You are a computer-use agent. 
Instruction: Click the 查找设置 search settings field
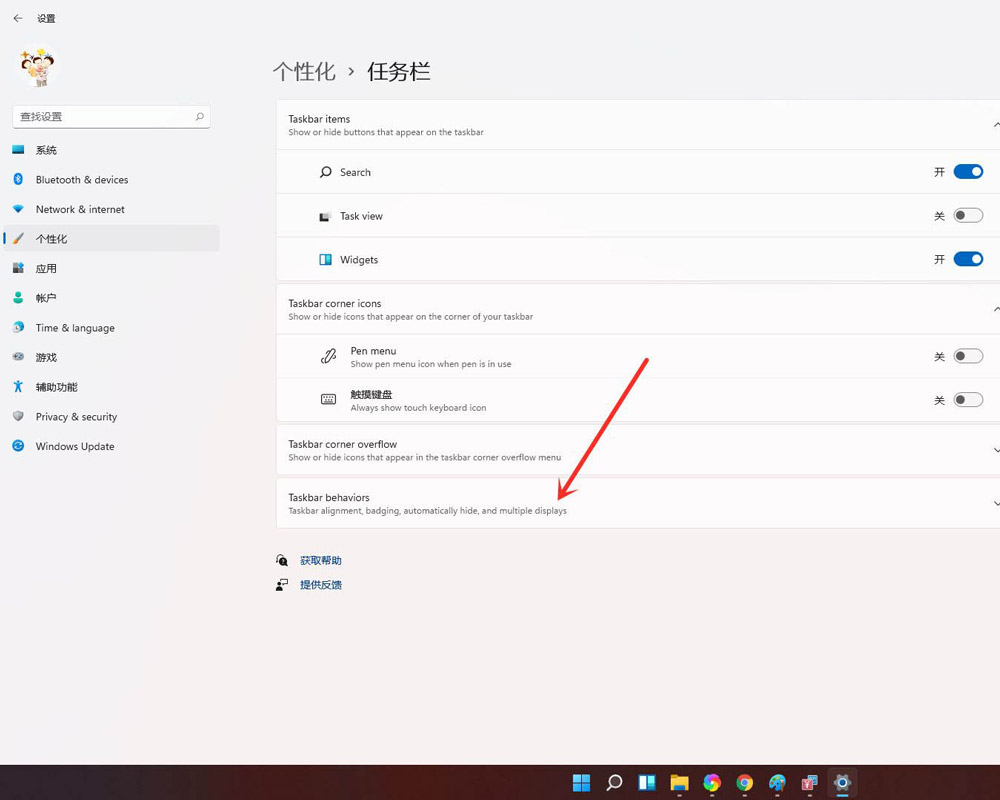[x=110, y=116]
